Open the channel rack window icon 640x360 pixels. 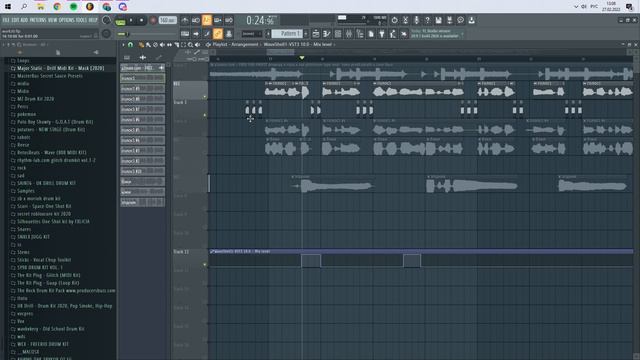point(338,34)
